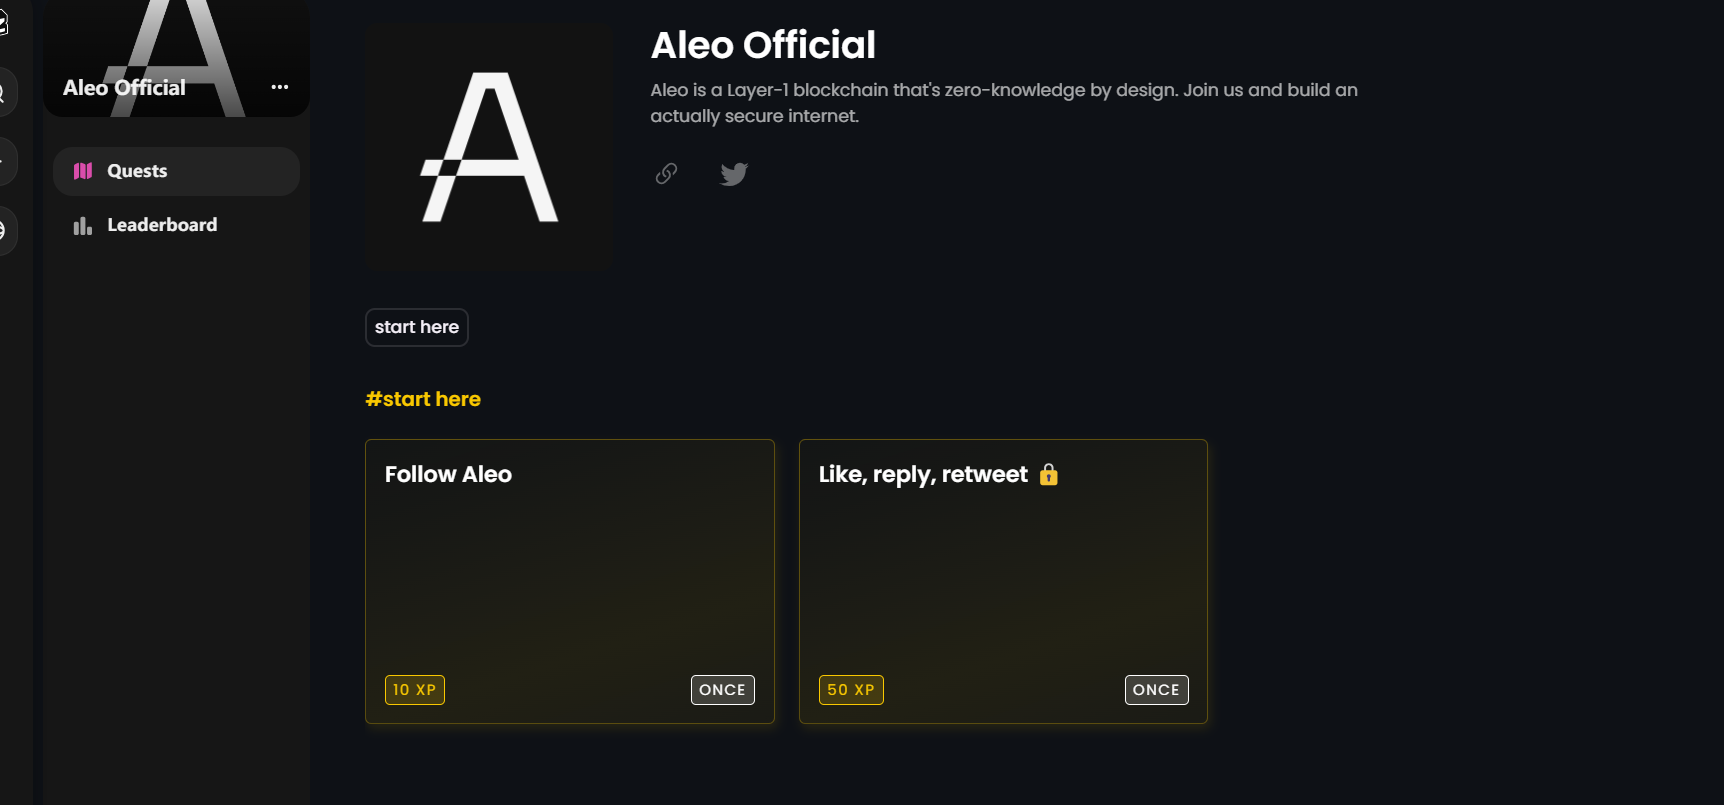Open the chain link website icon
Viewport: 1724px width, 805px height.
tap(666, 174)
